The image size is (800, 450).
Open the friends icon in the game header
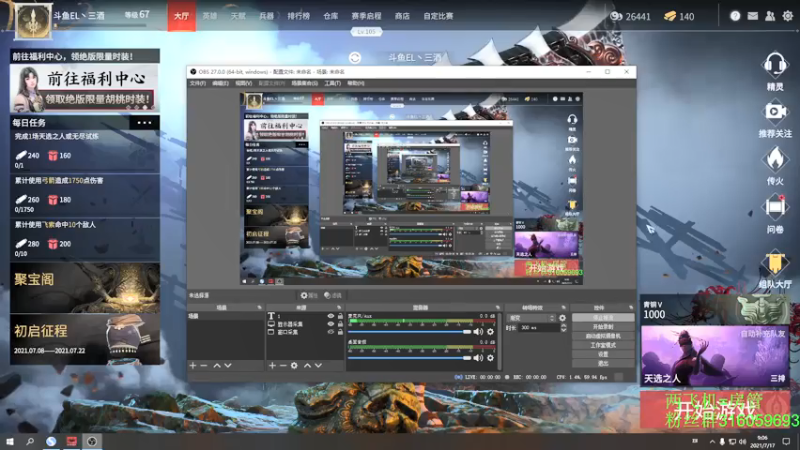coord(770,16)
